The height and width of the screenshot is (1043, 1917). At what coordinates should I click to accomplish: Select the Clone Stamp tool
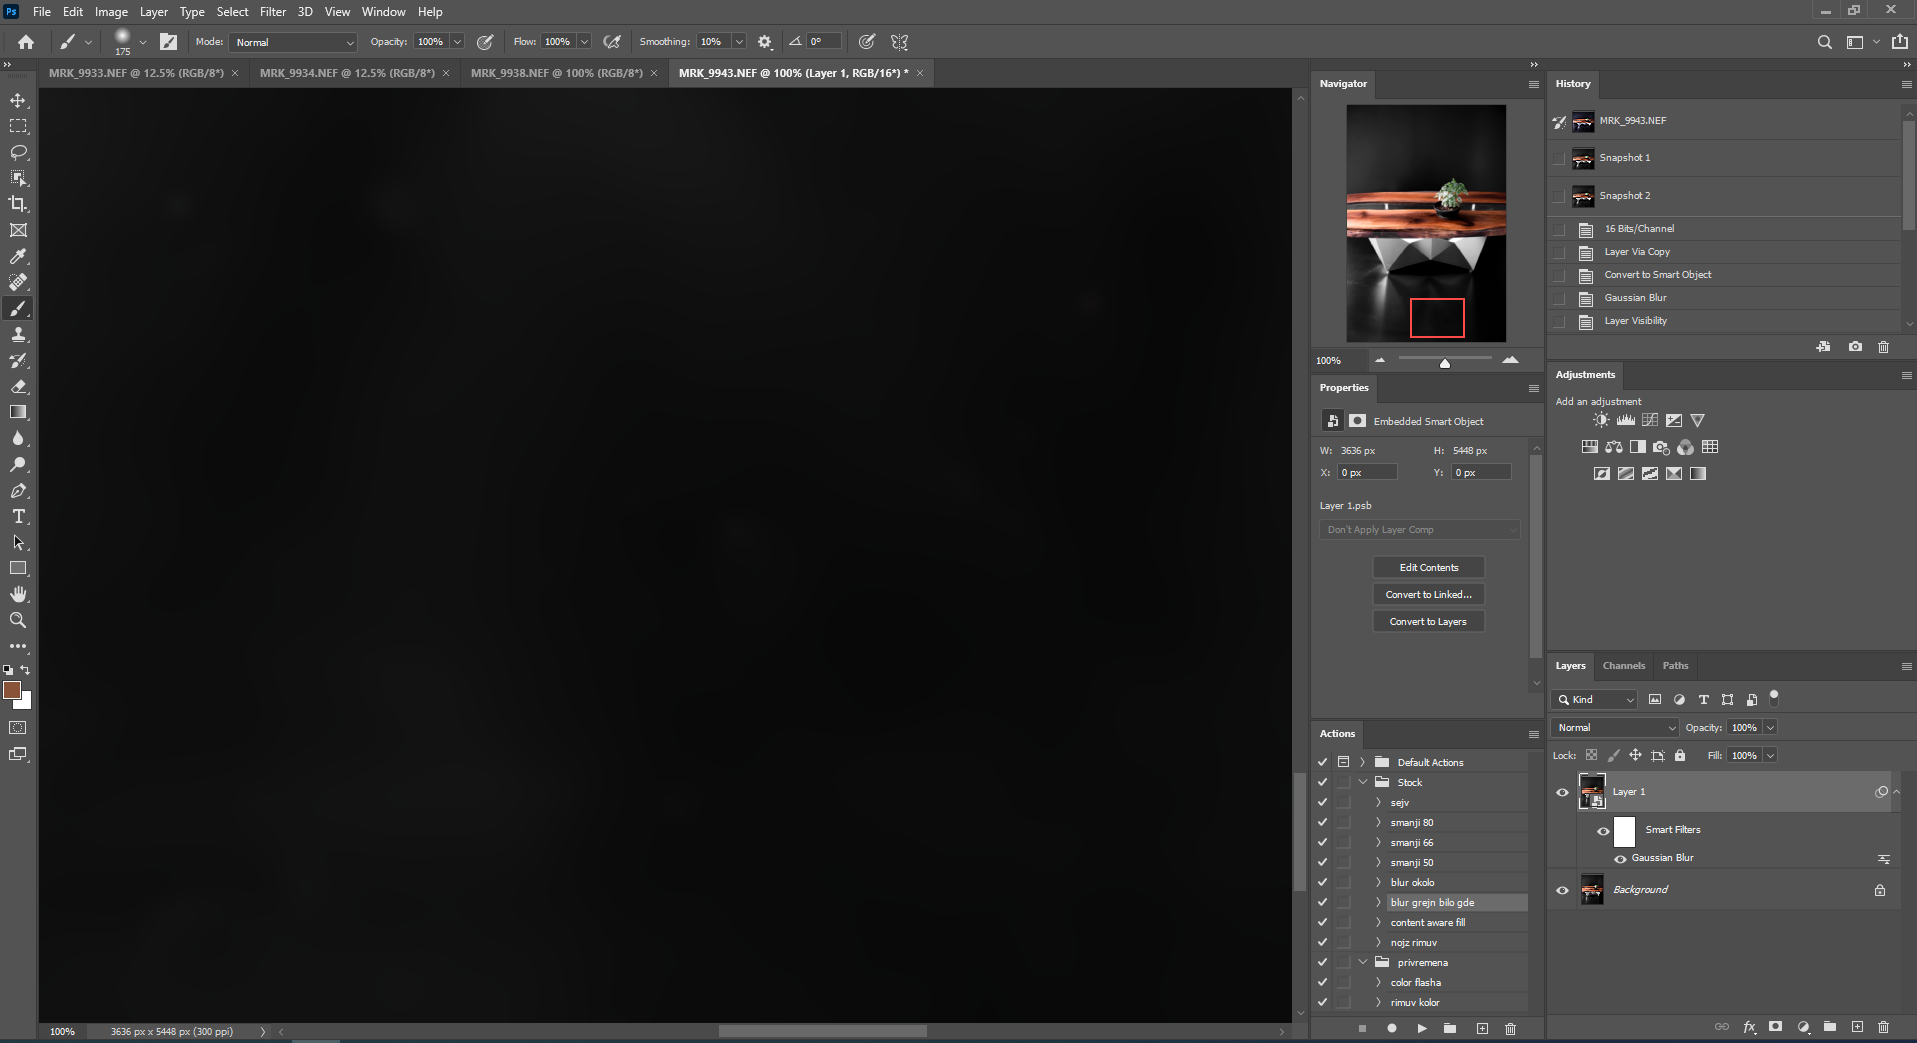point(18,334)
